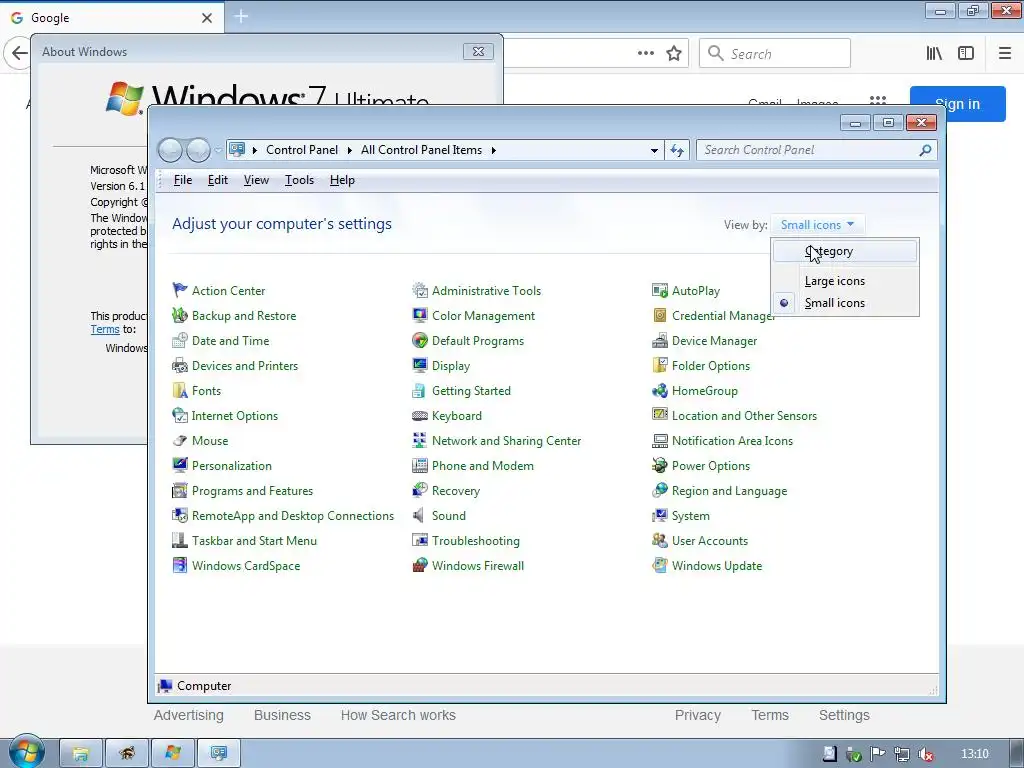Open Windows Update icon

pyautogui.click(x=660, y=566)
